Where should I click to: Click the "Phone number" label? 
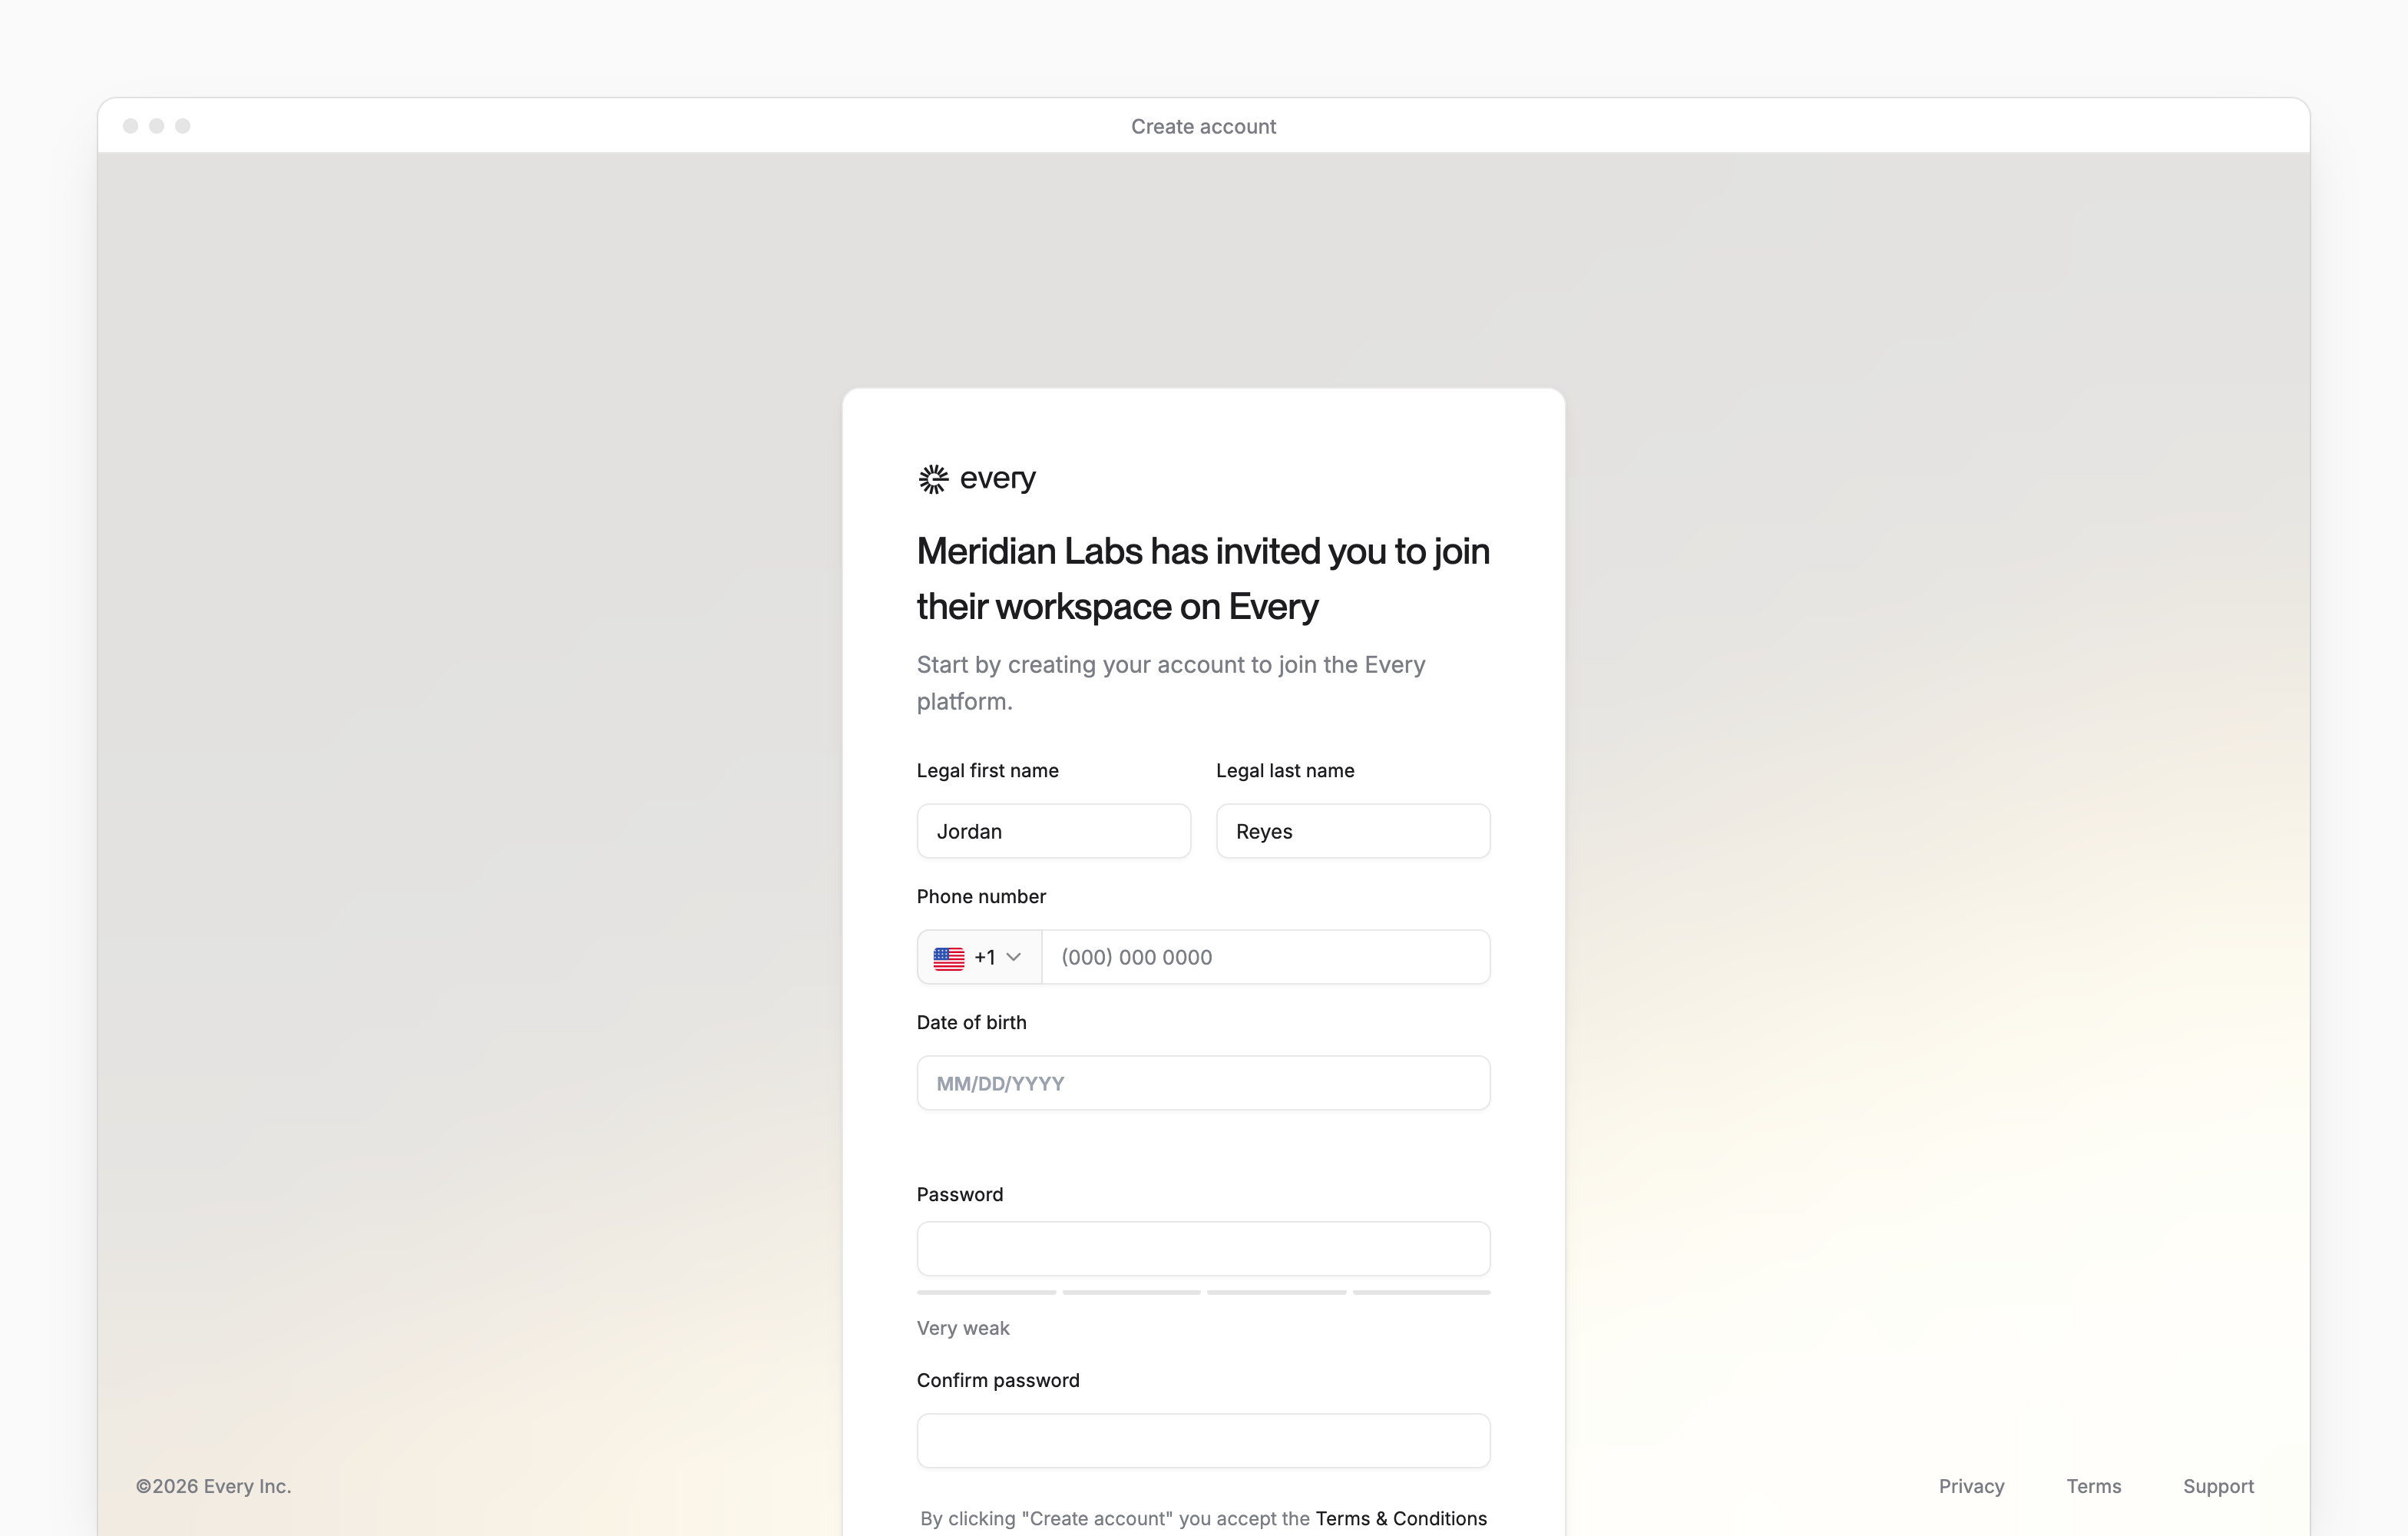tap(981, 896)
